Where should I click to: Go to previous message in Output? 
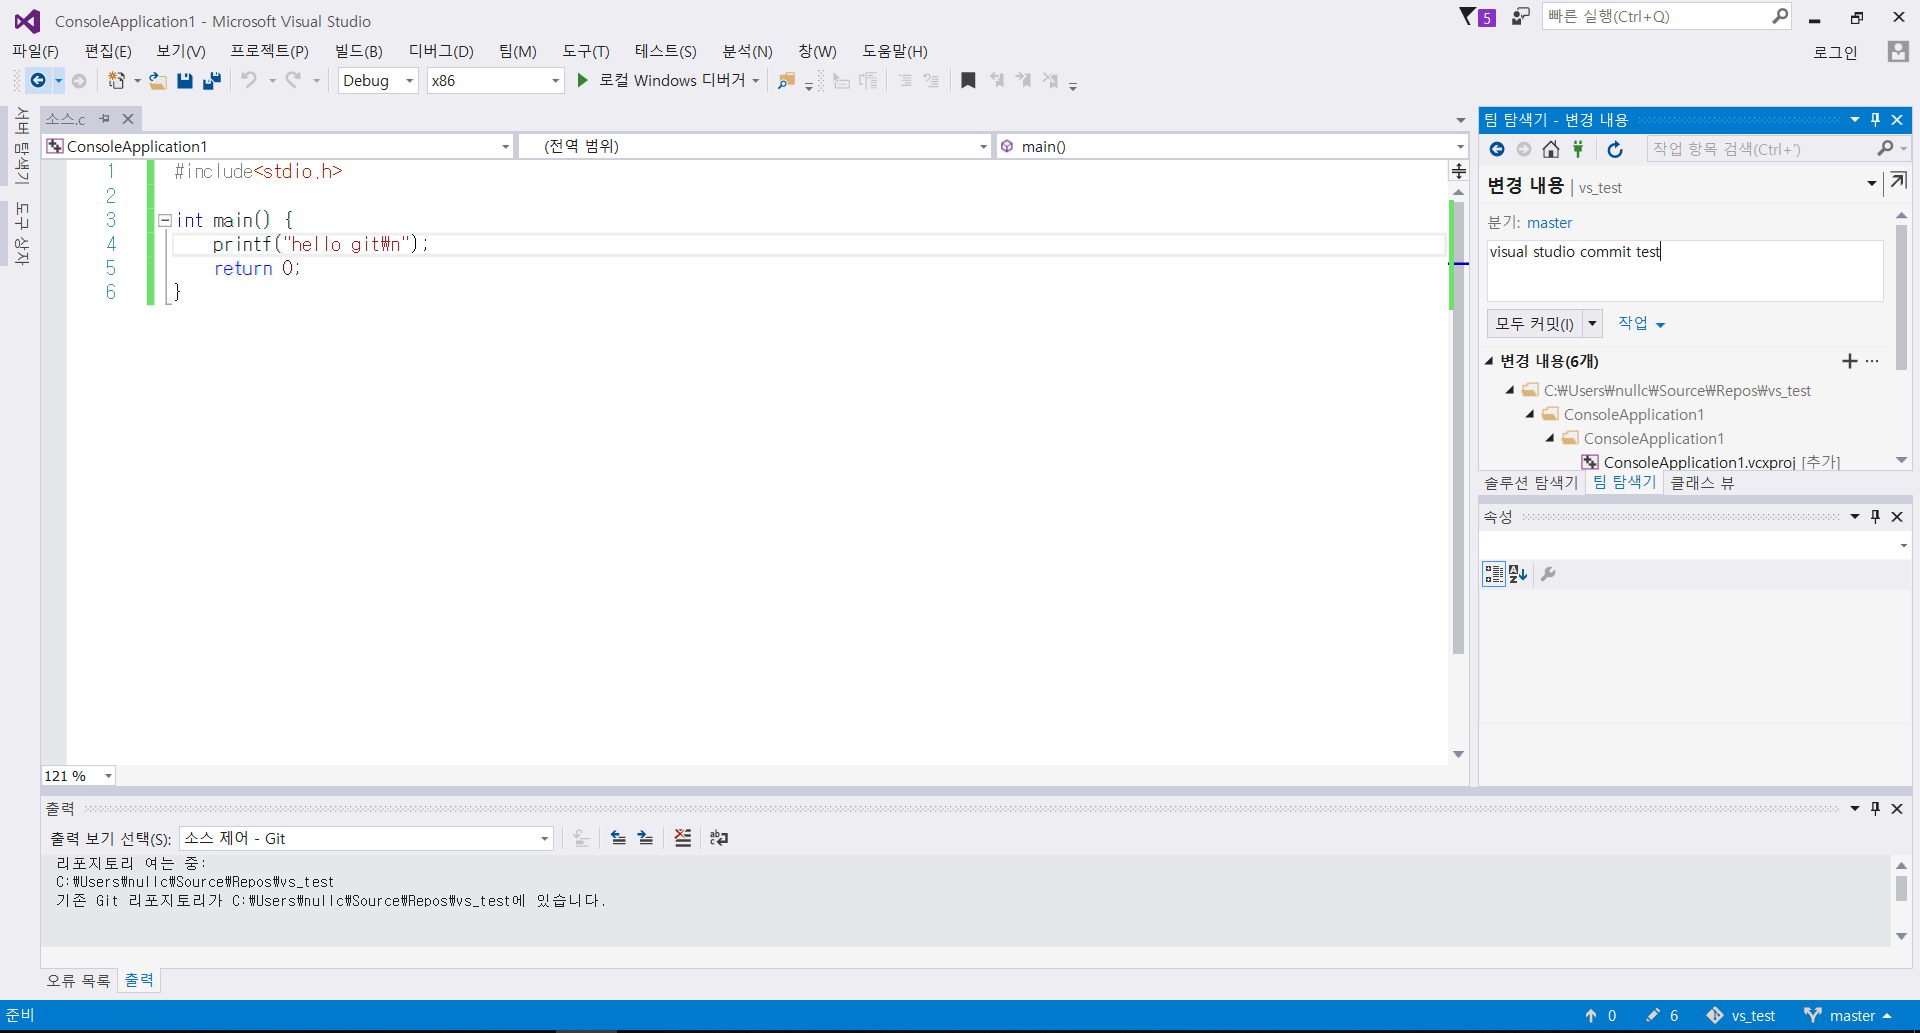[x=619, y=838]
